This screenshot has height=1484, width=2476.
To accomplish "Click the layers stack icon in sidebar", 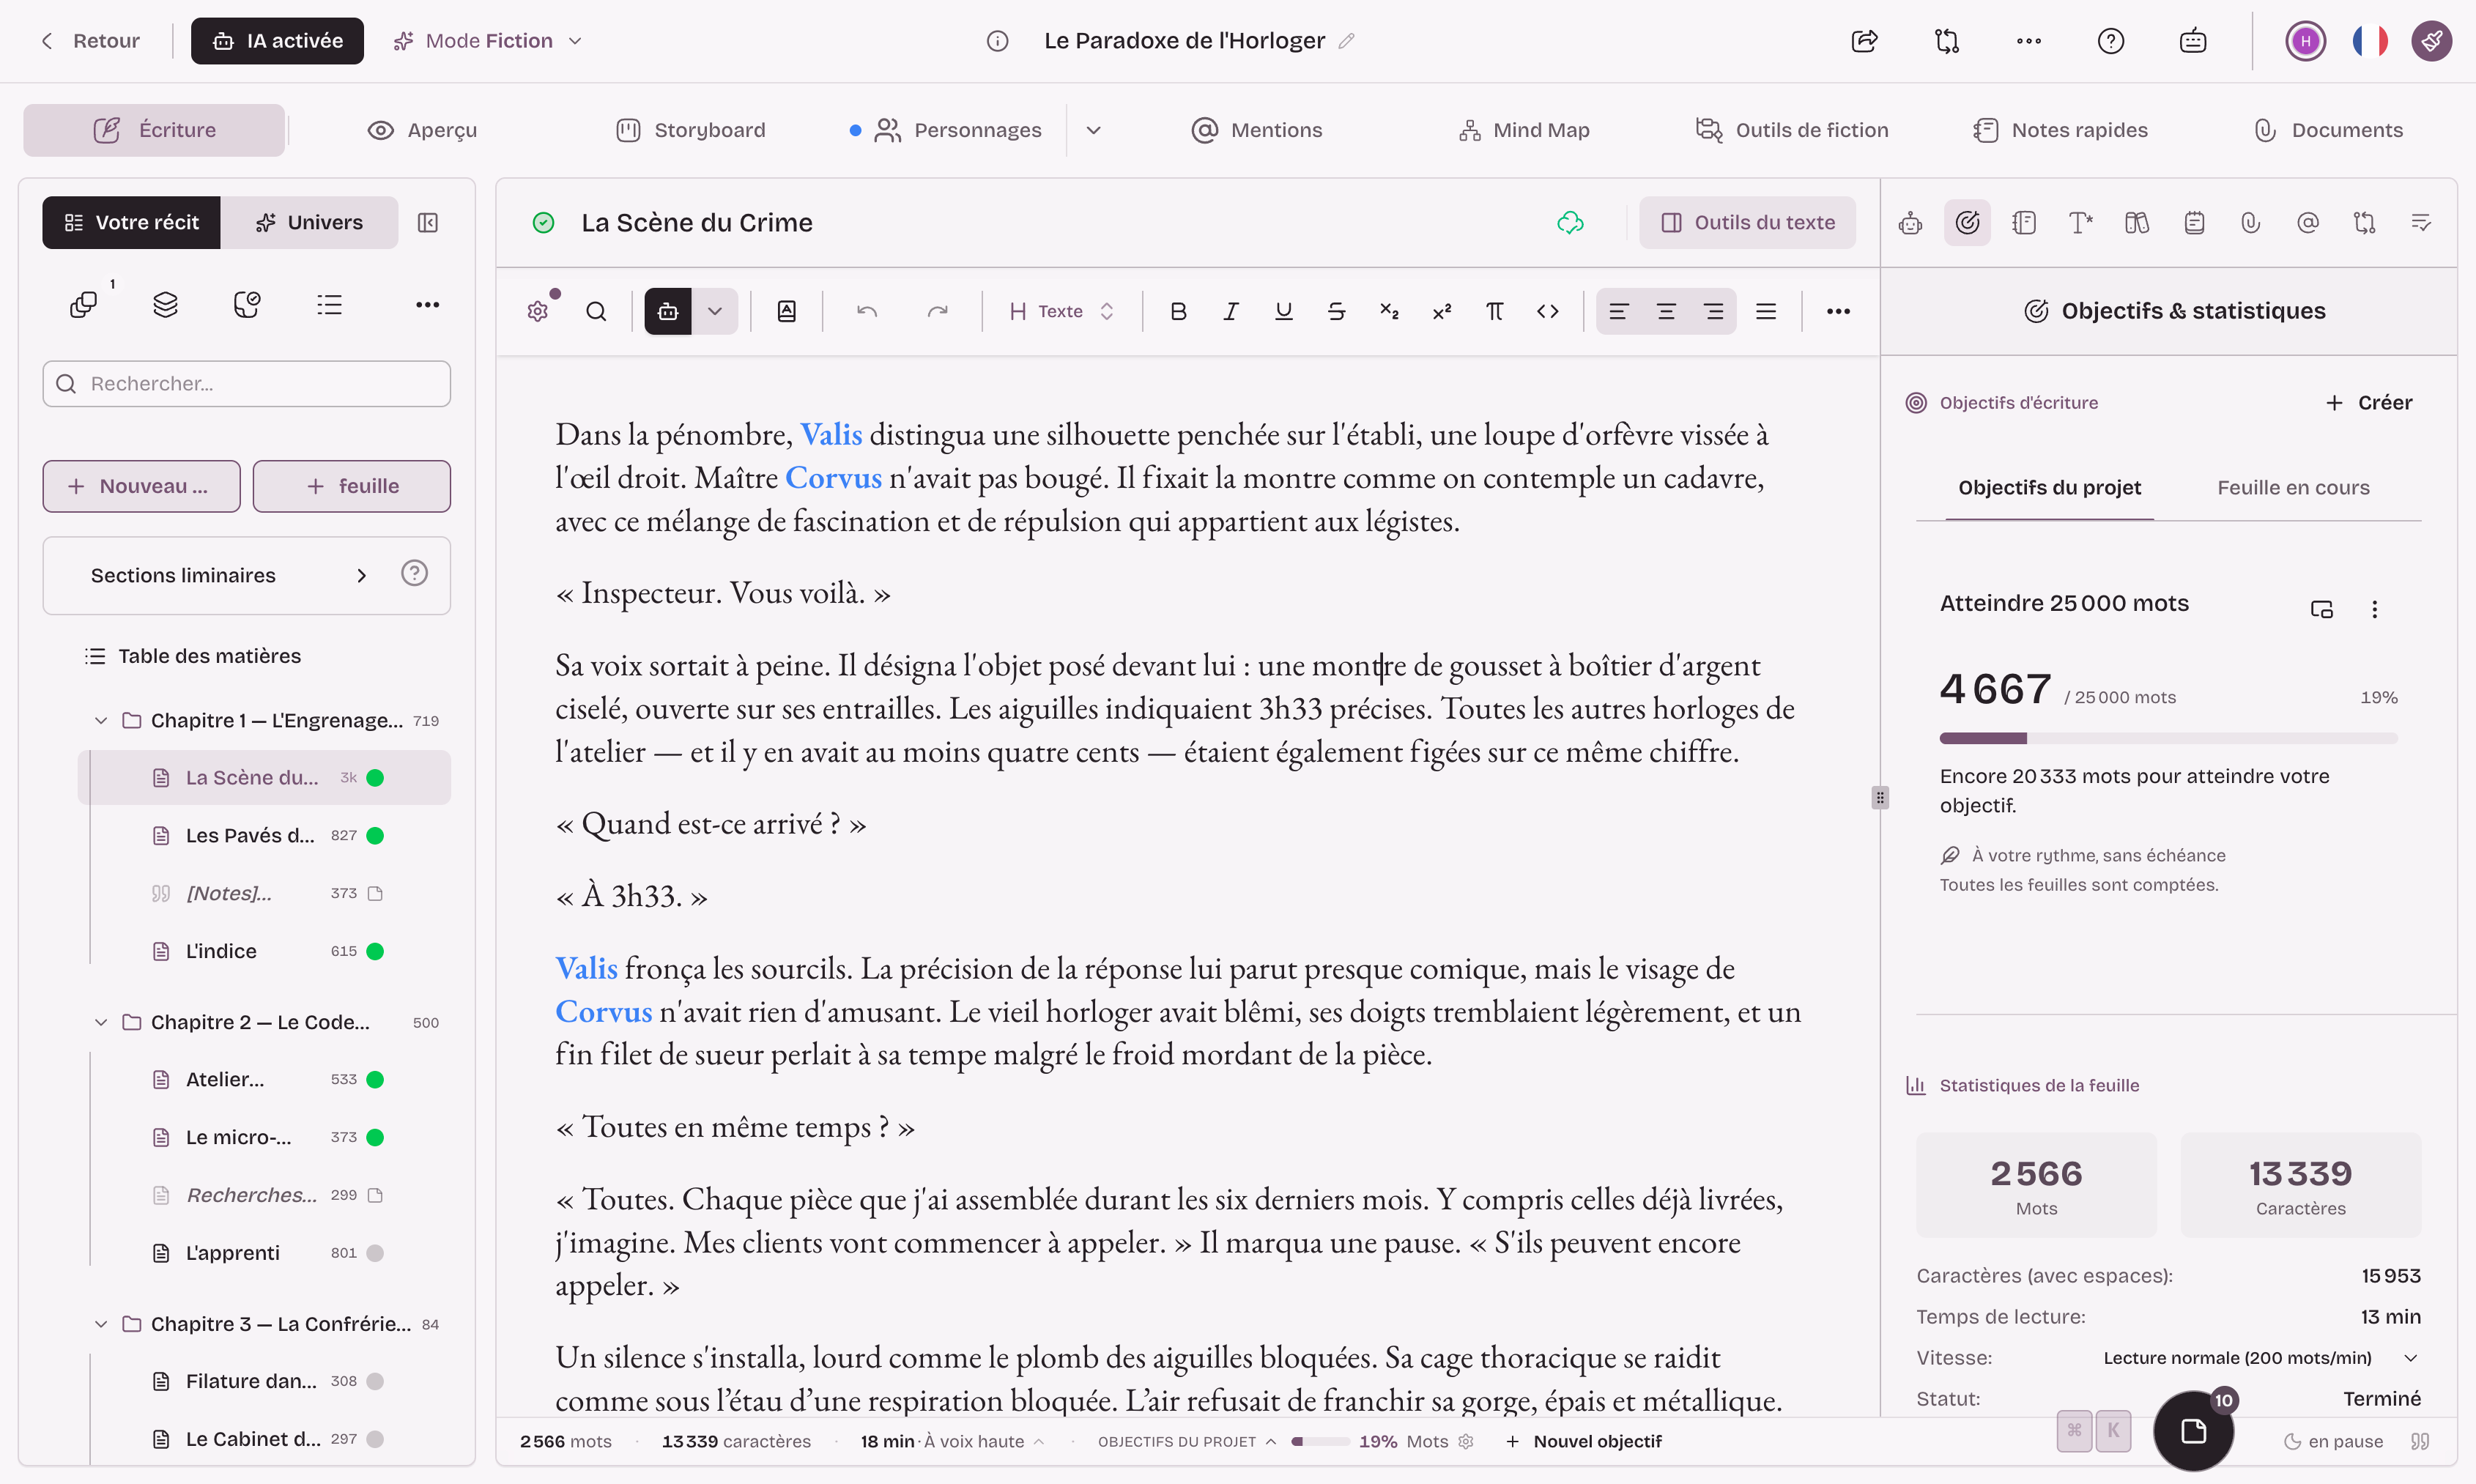I will (x=165, y=305).
